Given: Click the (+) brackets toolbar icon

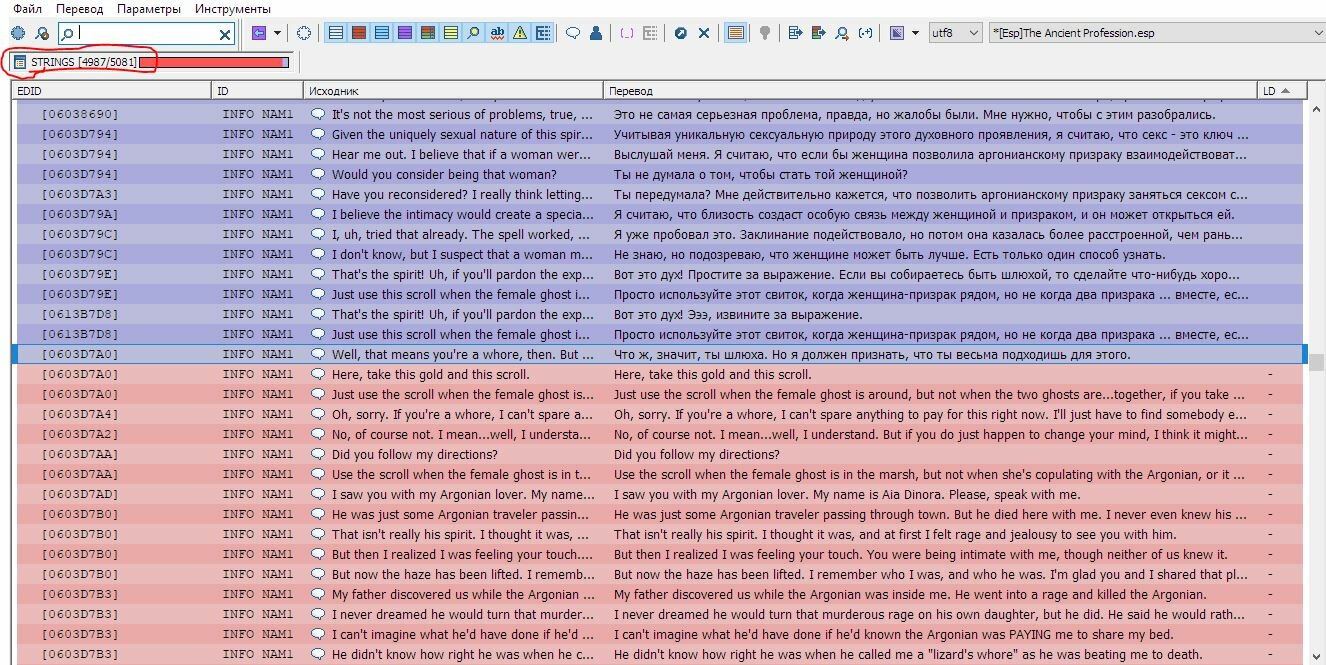Looking at the screenshot, I should 866,33.
